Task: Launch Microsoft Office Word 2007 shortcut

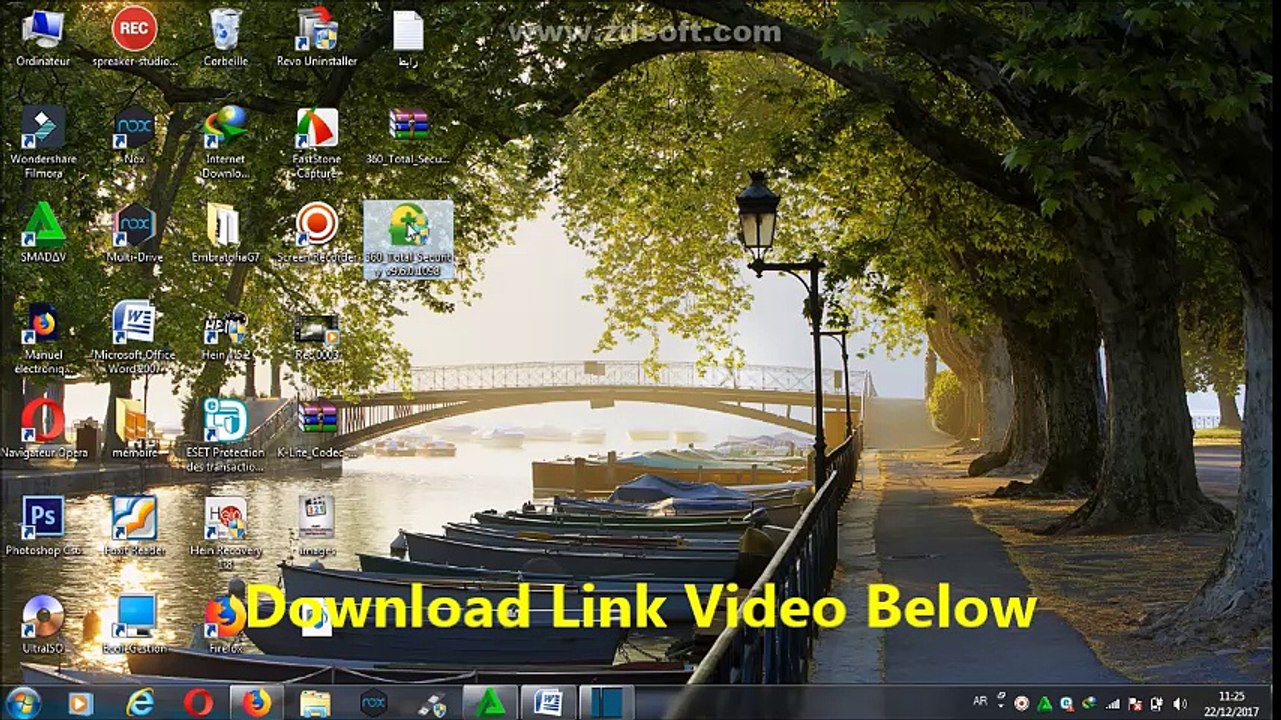Action: [134, 338]
